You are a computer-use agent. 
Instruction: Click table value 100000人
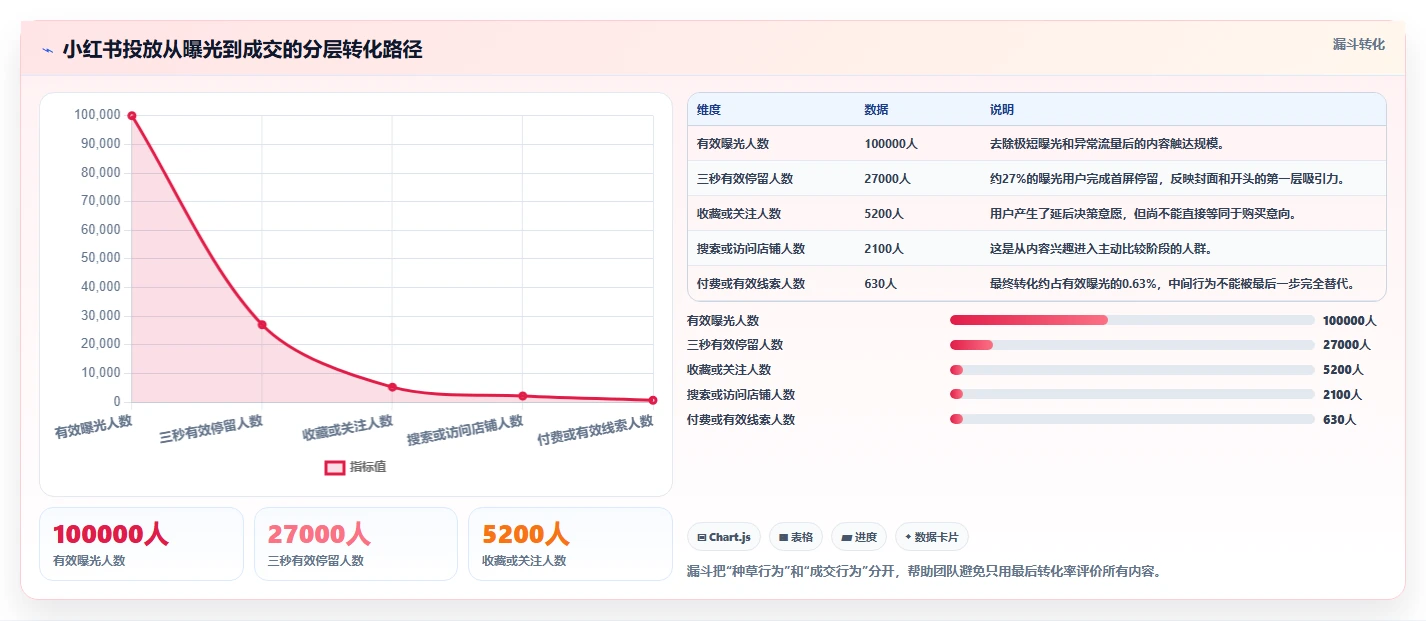[891, 144]
